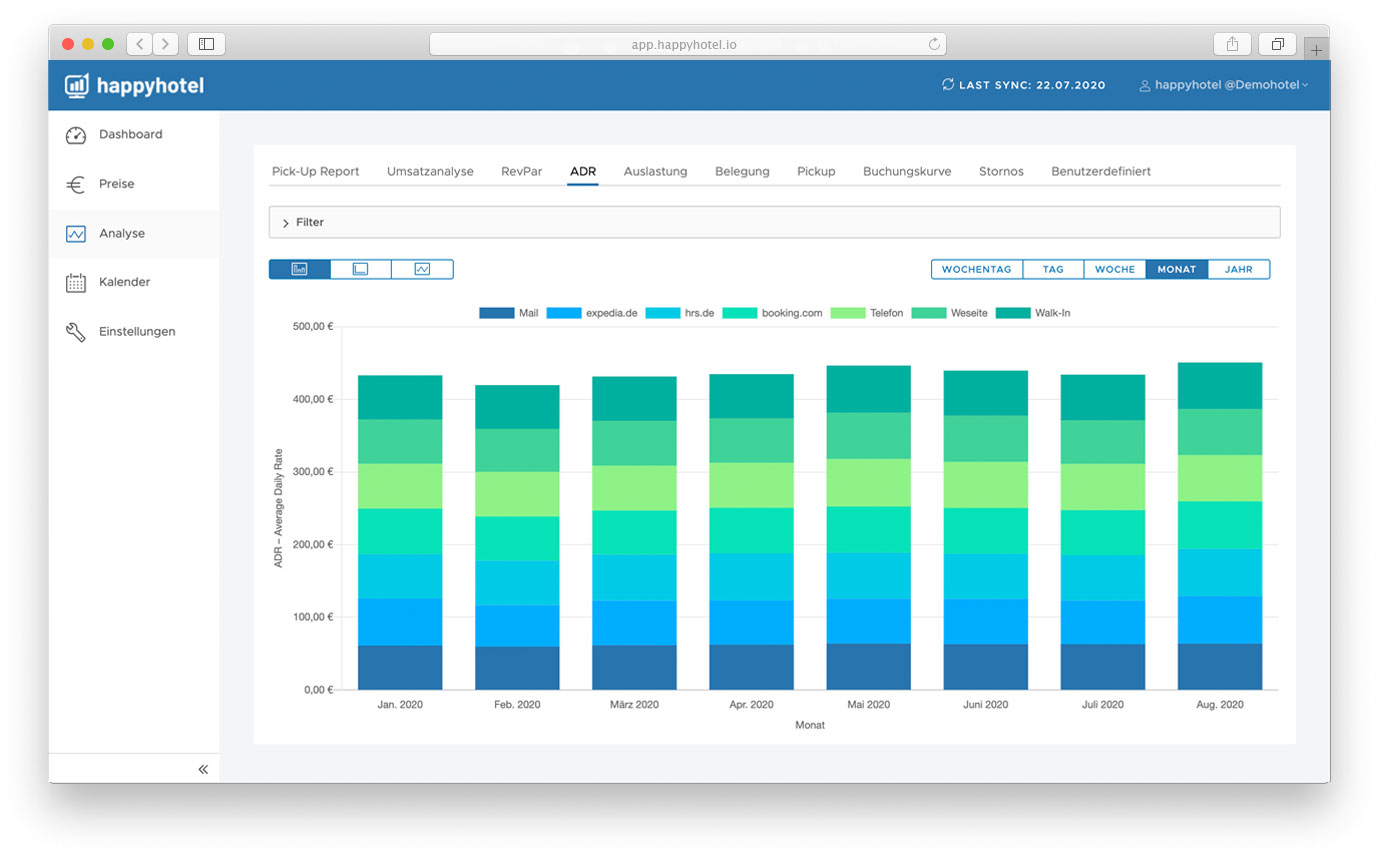Open a new browser tab

point(1316,49)
